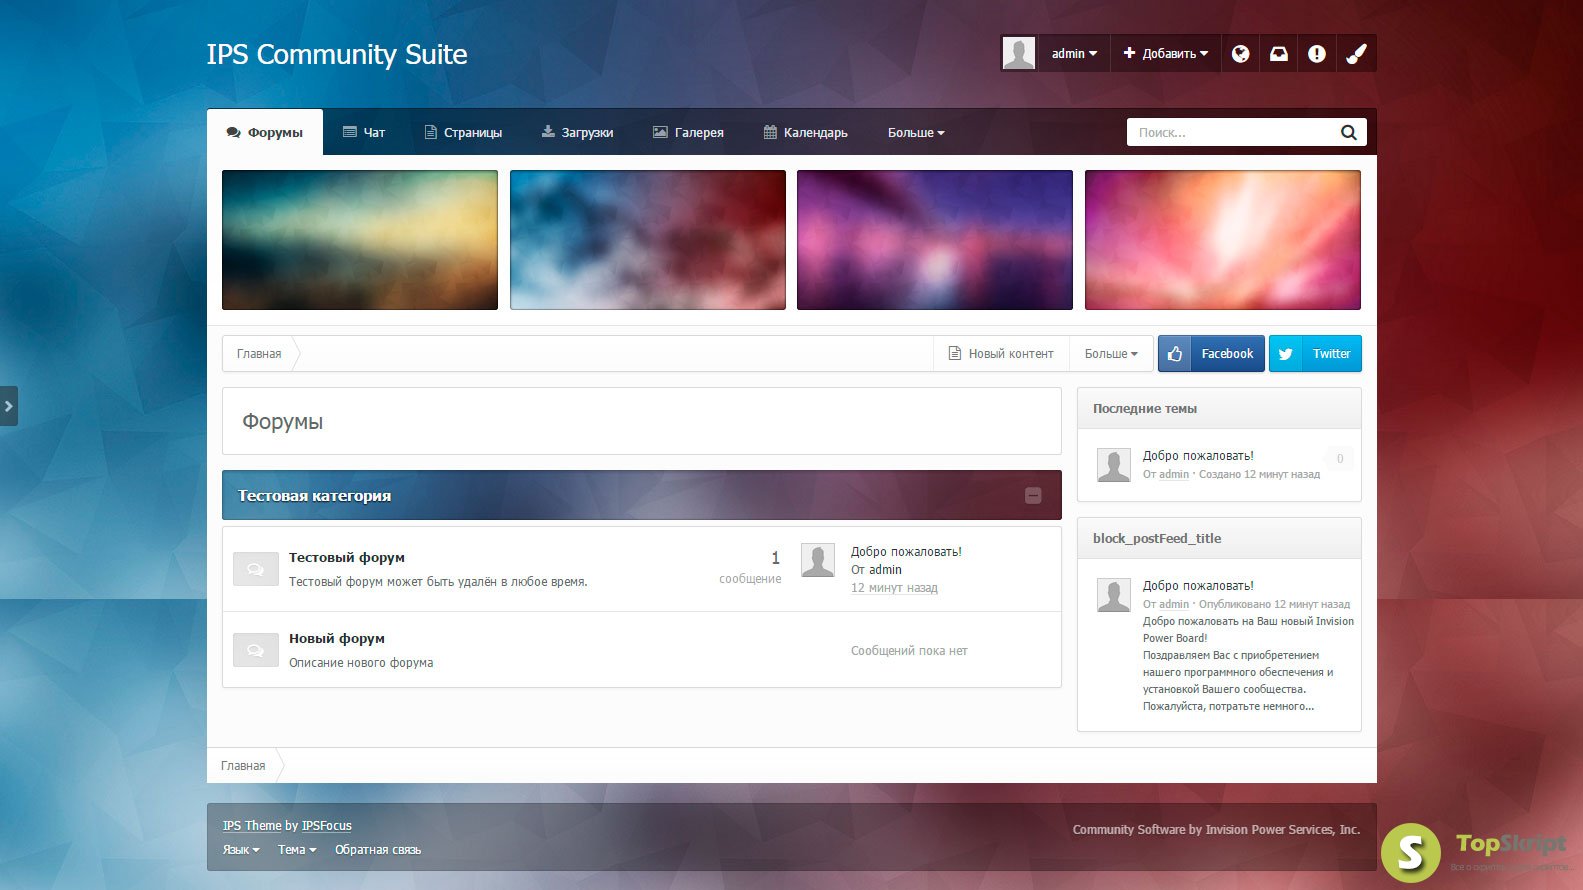Select the yellow-teal blurred background thumbnail
The height and width of the screenshot is (890, 1583).
click(360, 240)
